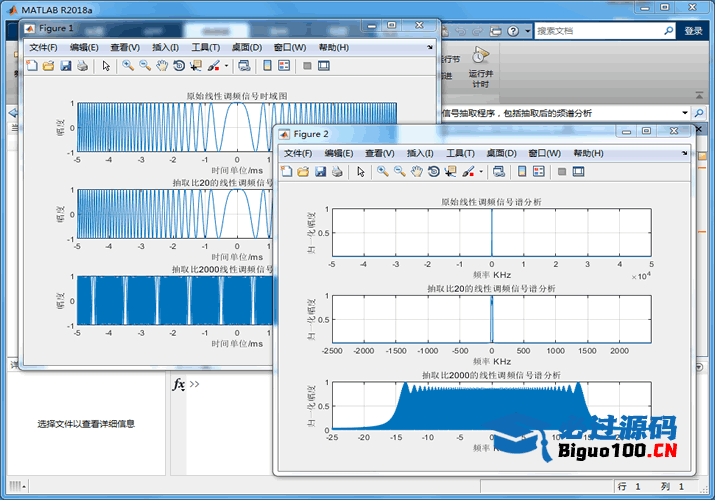Click MATLAB help question mark icon
715x500 pixels.
(513, 31)
